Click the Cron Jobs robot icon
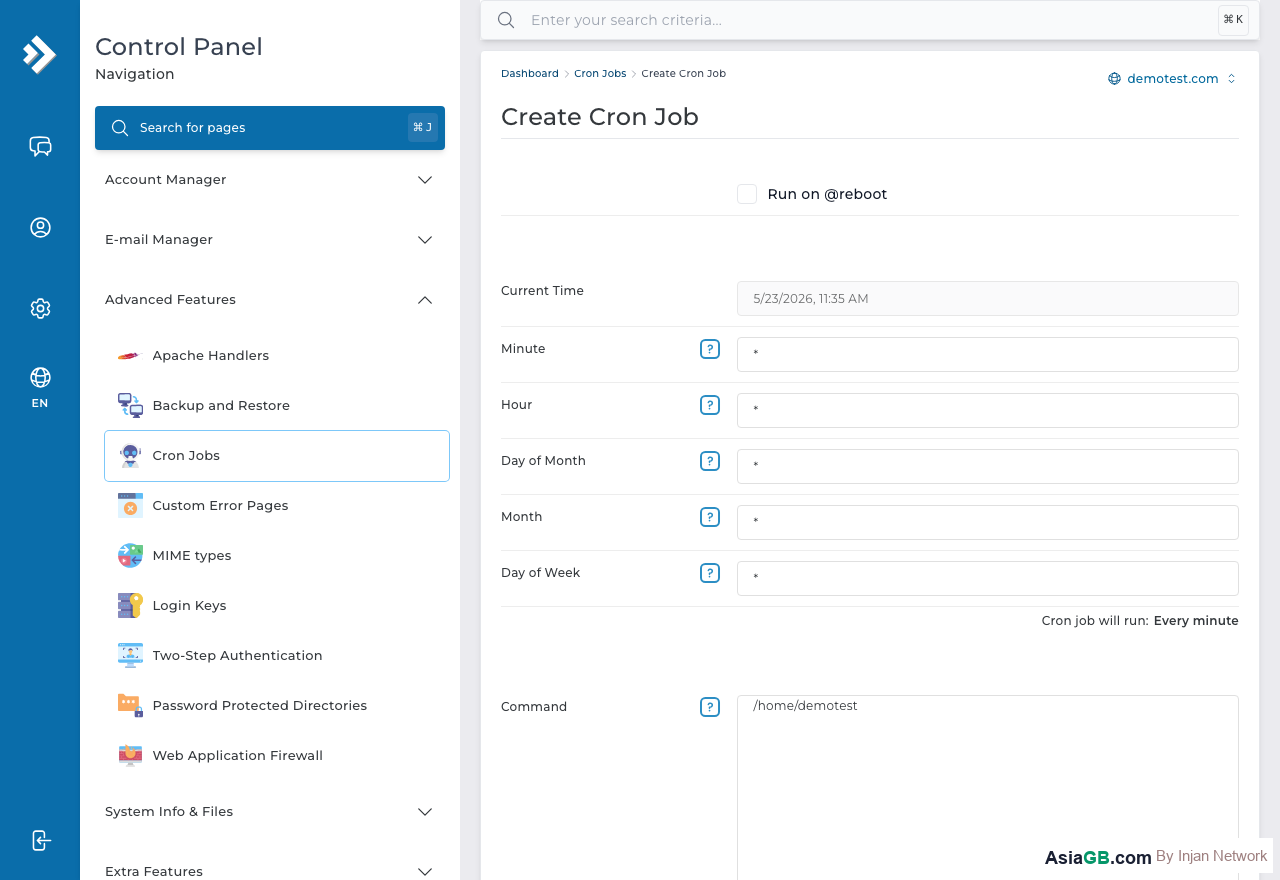Image resolution: width=1280 pixels, height=880 pixels. tap(130, 456)
